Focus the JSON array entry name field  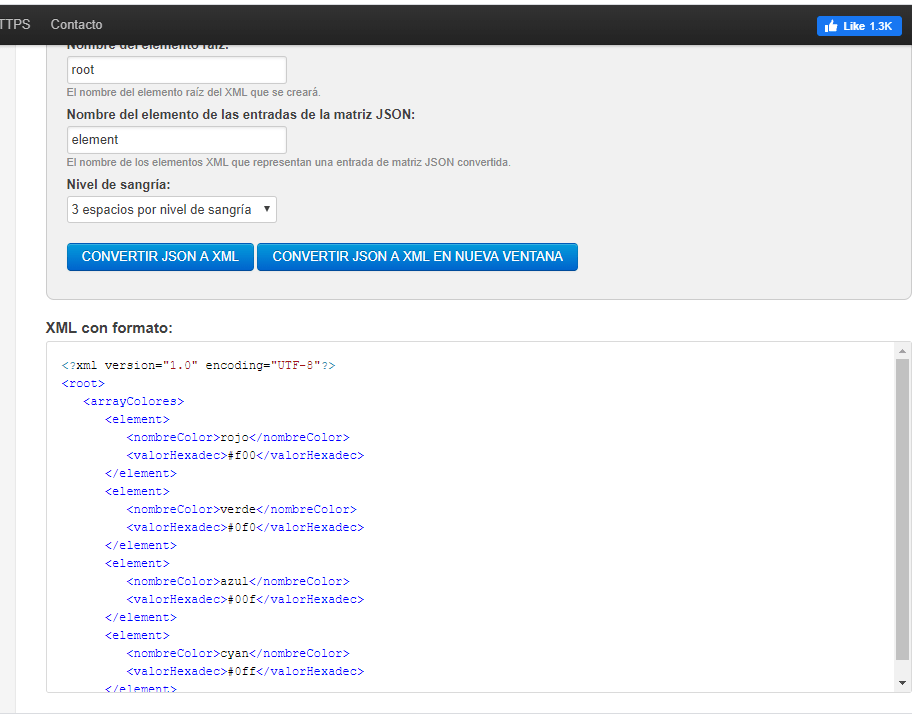tap(176, 140)
